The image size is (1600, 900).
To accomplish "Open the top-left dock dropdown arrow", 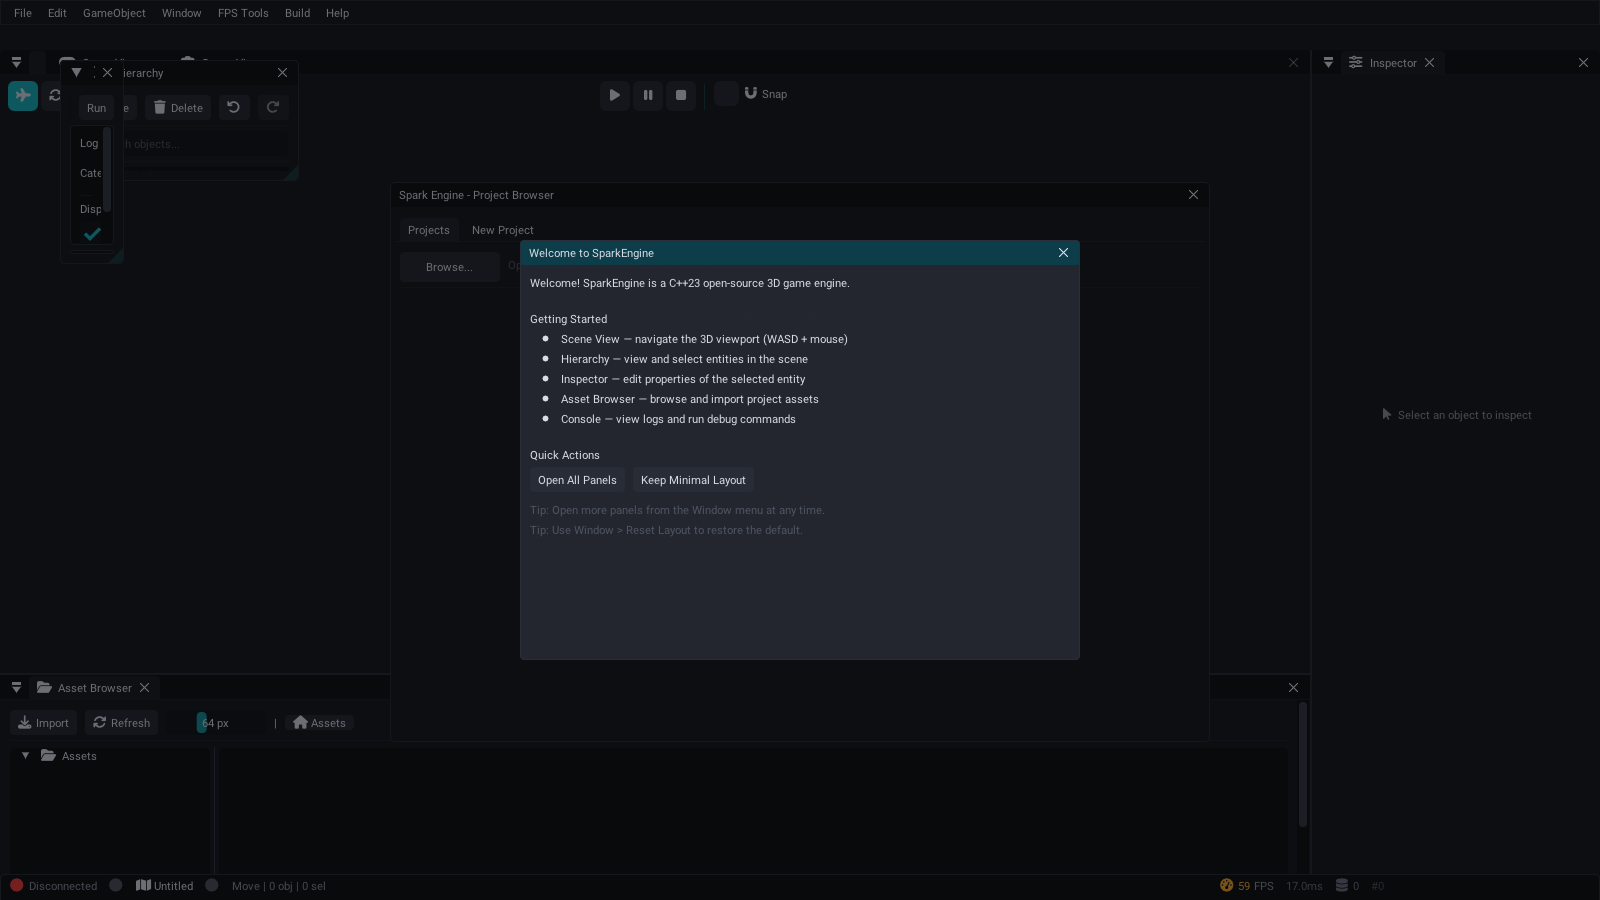I will tap(16, 63).
